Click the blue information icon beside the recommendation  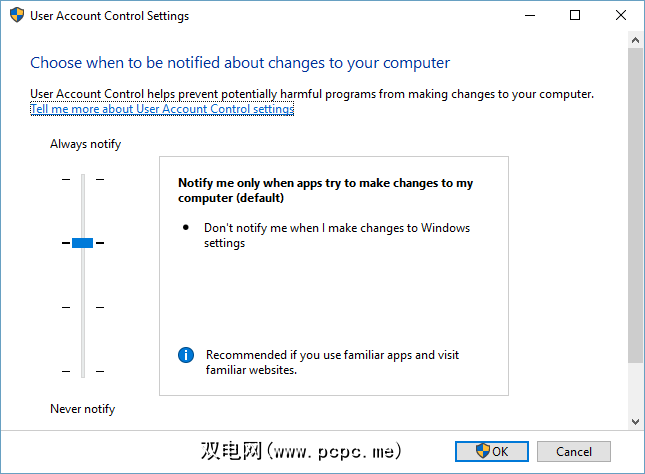click(185, 355)
